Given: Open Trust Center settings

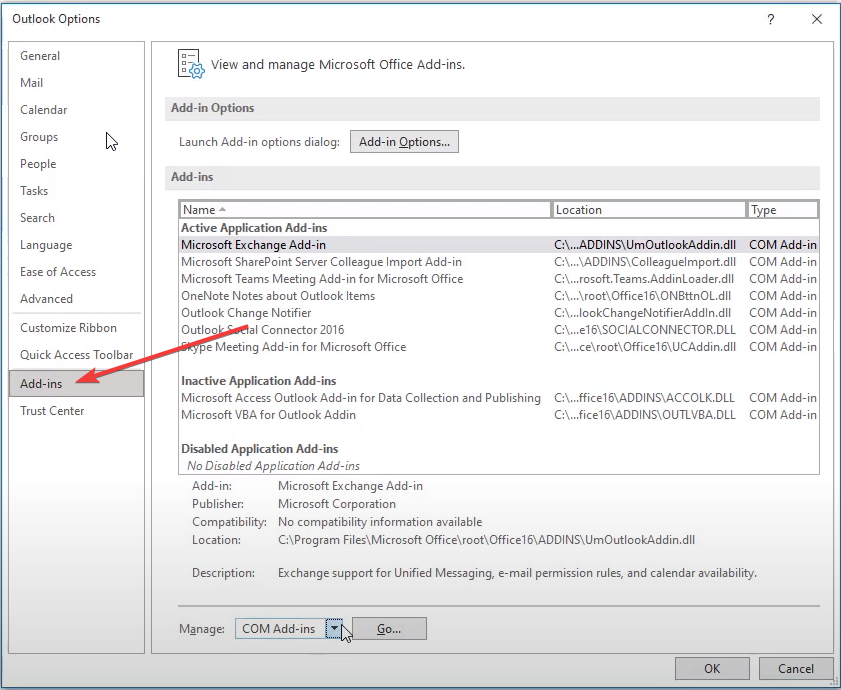Looking at the screenshot, I should [x=76, y=411].
